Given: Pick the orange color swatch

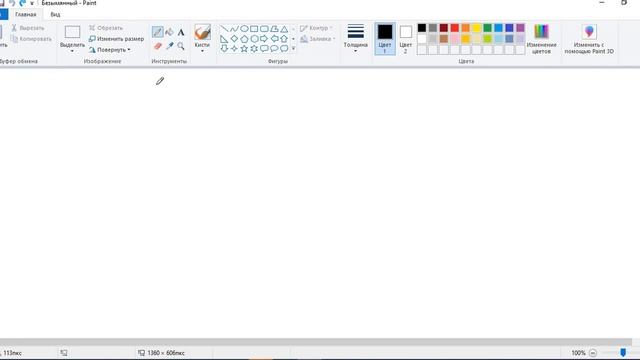Looking at the screenshot, I should click(466, 28).
